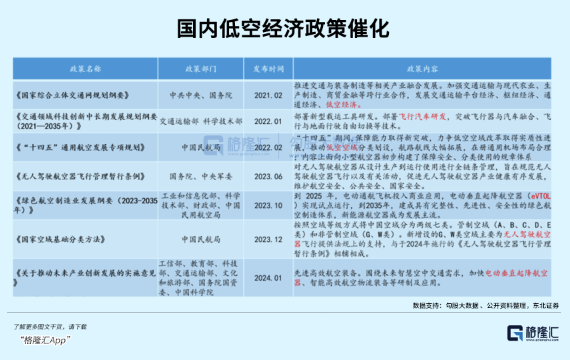Image resolution: width=570 pixels, height=360 pixels.
Task: Select 中国民航局 in the 国家空域基础分类方法 row
Action: pyautogui.click(x=201, y=239)
